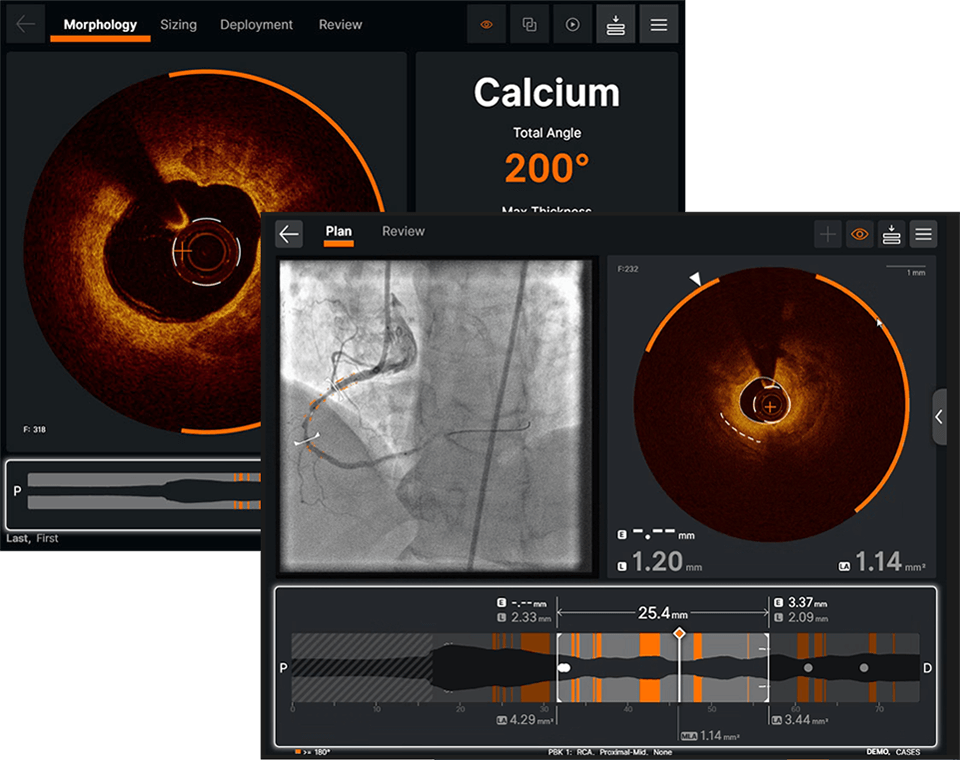Toggle the eye visibility icon in Plan toolbar
The height and width of the screenshot is (760, 960).
coord(857,233)
